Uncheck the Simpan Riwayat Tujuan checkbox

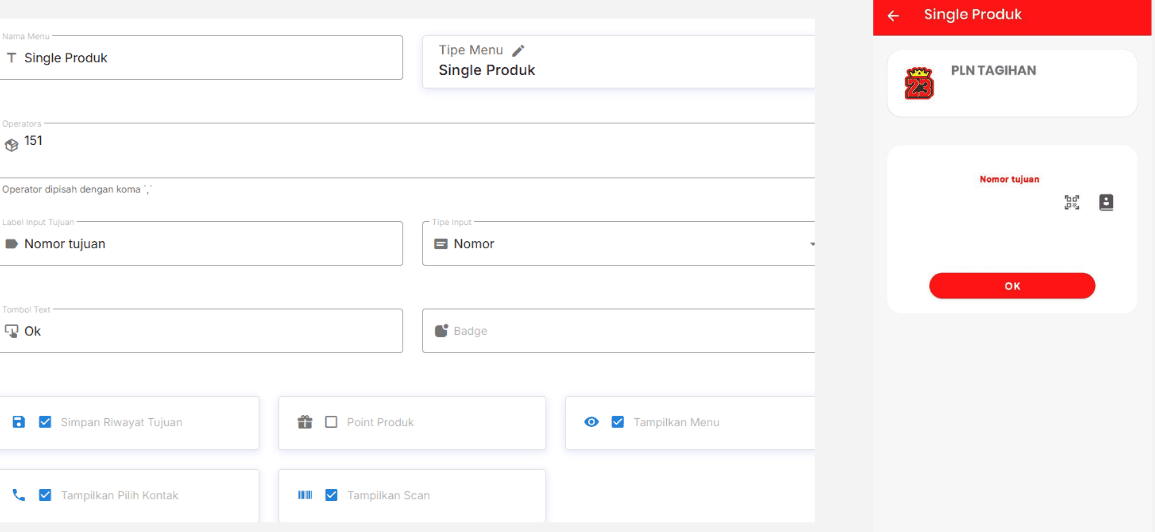[x=45, y=422]
